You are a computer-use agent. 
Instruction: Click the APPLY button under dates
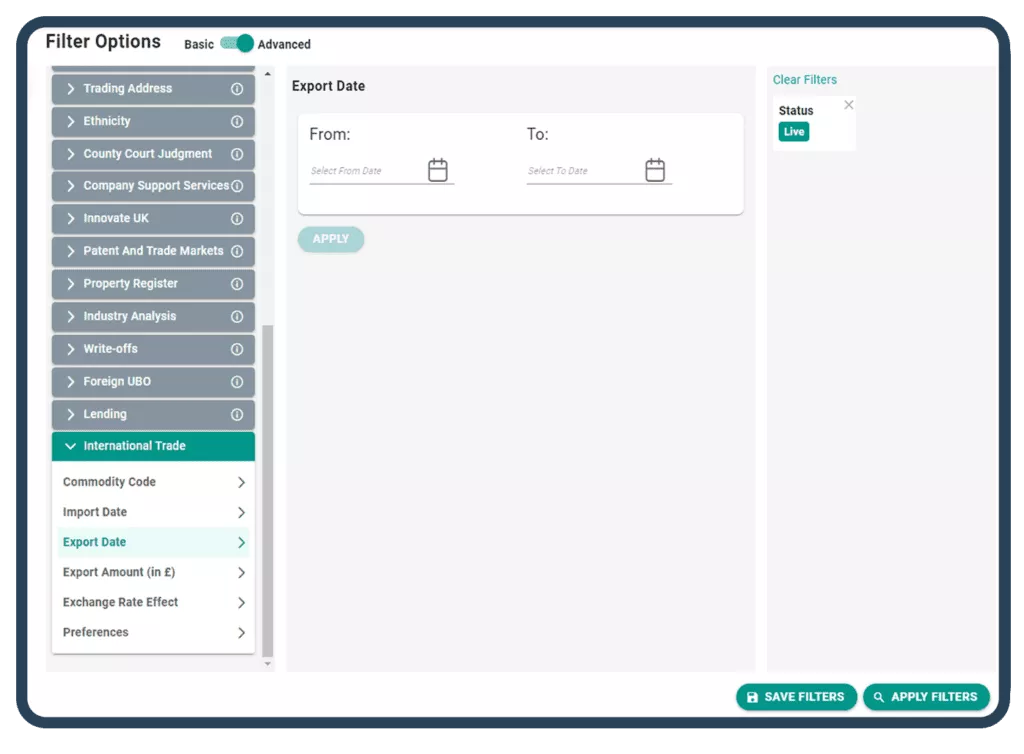[330, 239]
